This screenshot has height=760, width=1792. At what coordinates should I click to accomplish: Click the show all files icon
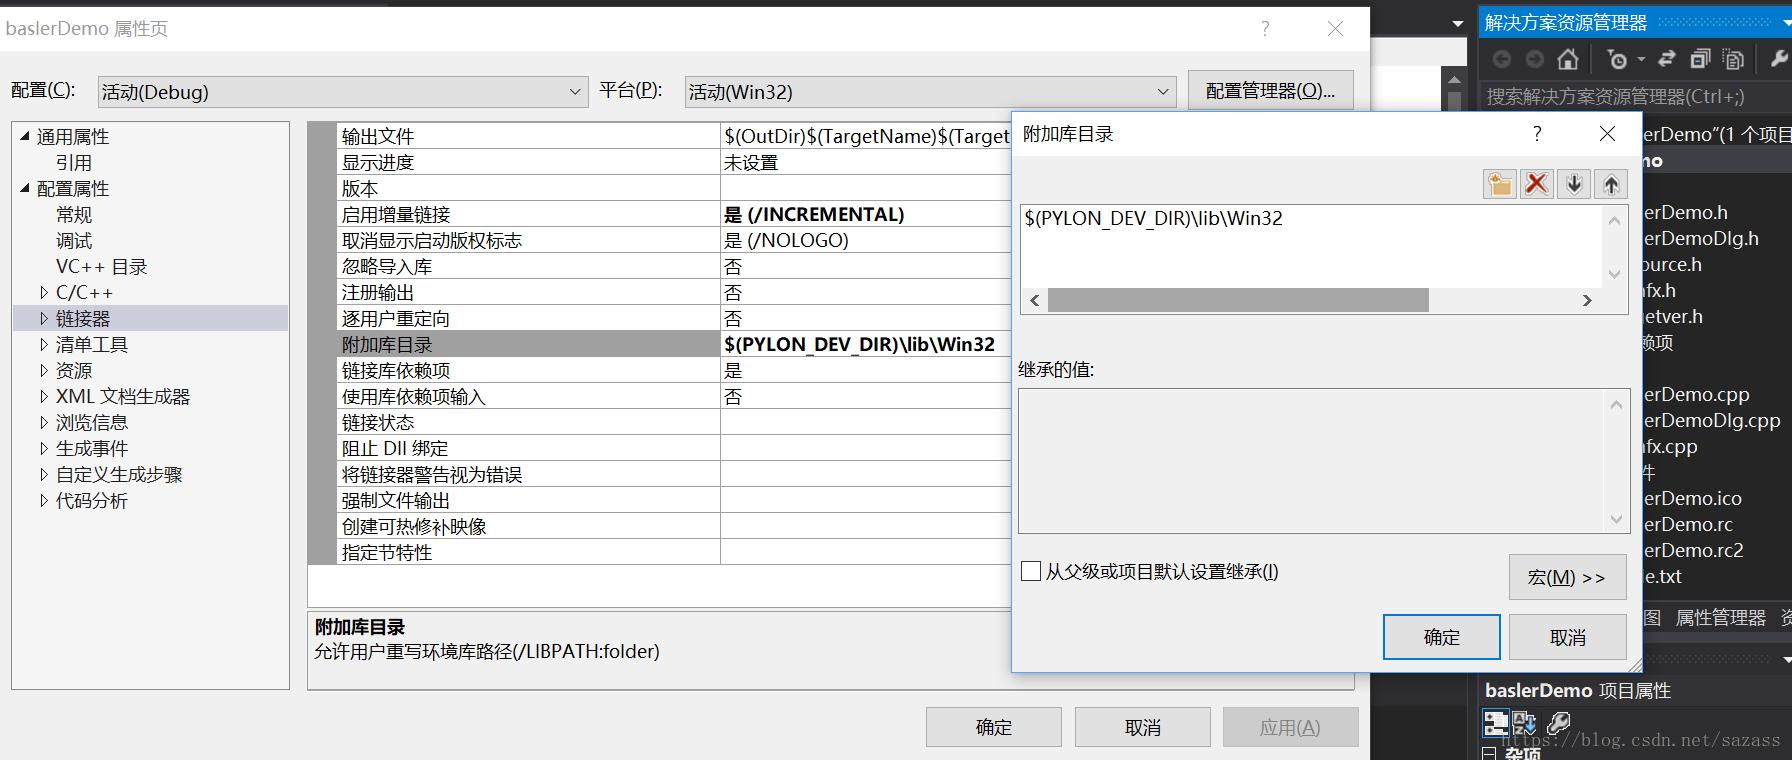(1734, 59)
